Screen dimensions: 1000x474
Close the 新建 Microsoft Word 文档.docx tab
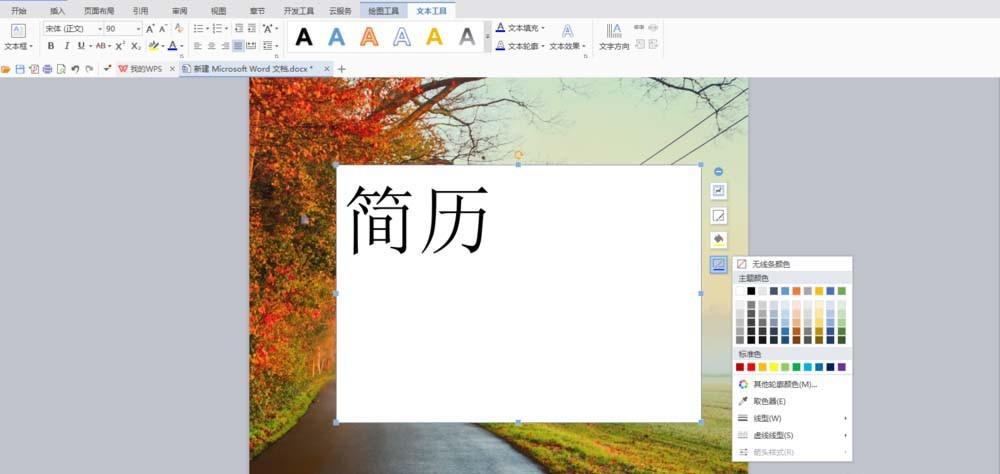tap(327, 69)
